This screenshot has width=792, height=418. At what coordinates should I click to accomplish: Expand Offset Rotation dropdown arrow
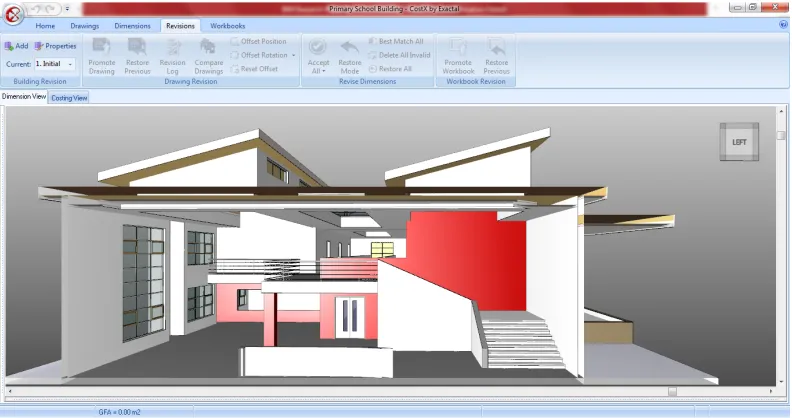[293, 55]
